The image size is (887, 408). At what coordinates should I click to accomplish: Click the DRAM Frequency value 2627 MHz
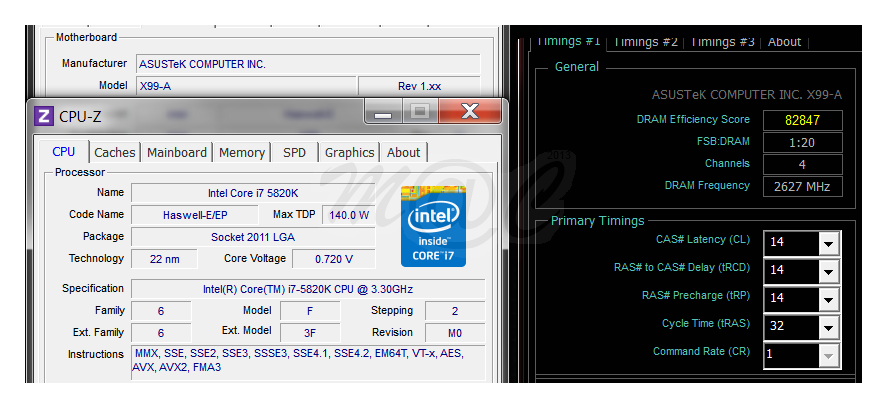coord(802,187)
